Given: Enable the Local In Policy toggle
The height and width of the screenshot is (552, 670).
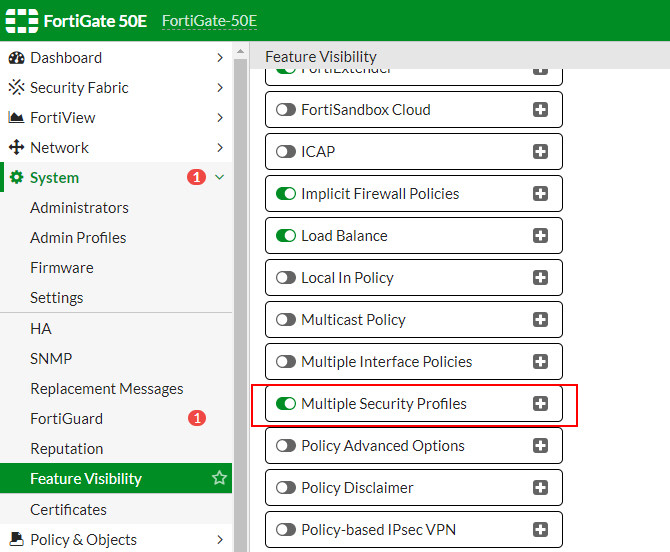Looking at the screenshot, I should coord(286,278).
